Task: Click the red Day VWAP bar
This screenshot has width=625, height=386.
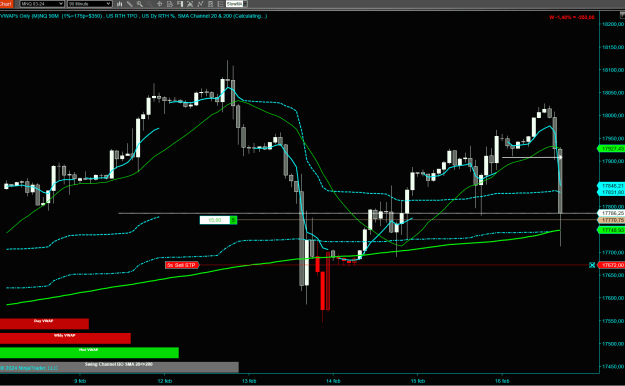Action: point(44,323)
